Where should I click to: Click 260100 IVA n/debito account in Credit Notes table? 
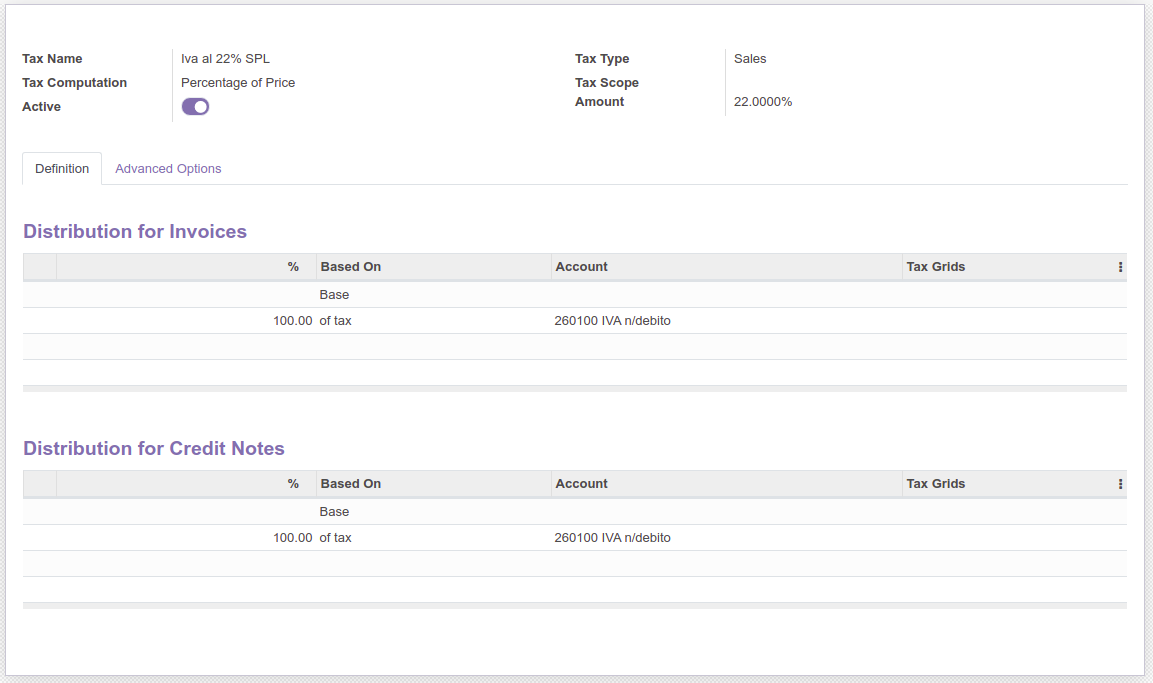point(612,537)
